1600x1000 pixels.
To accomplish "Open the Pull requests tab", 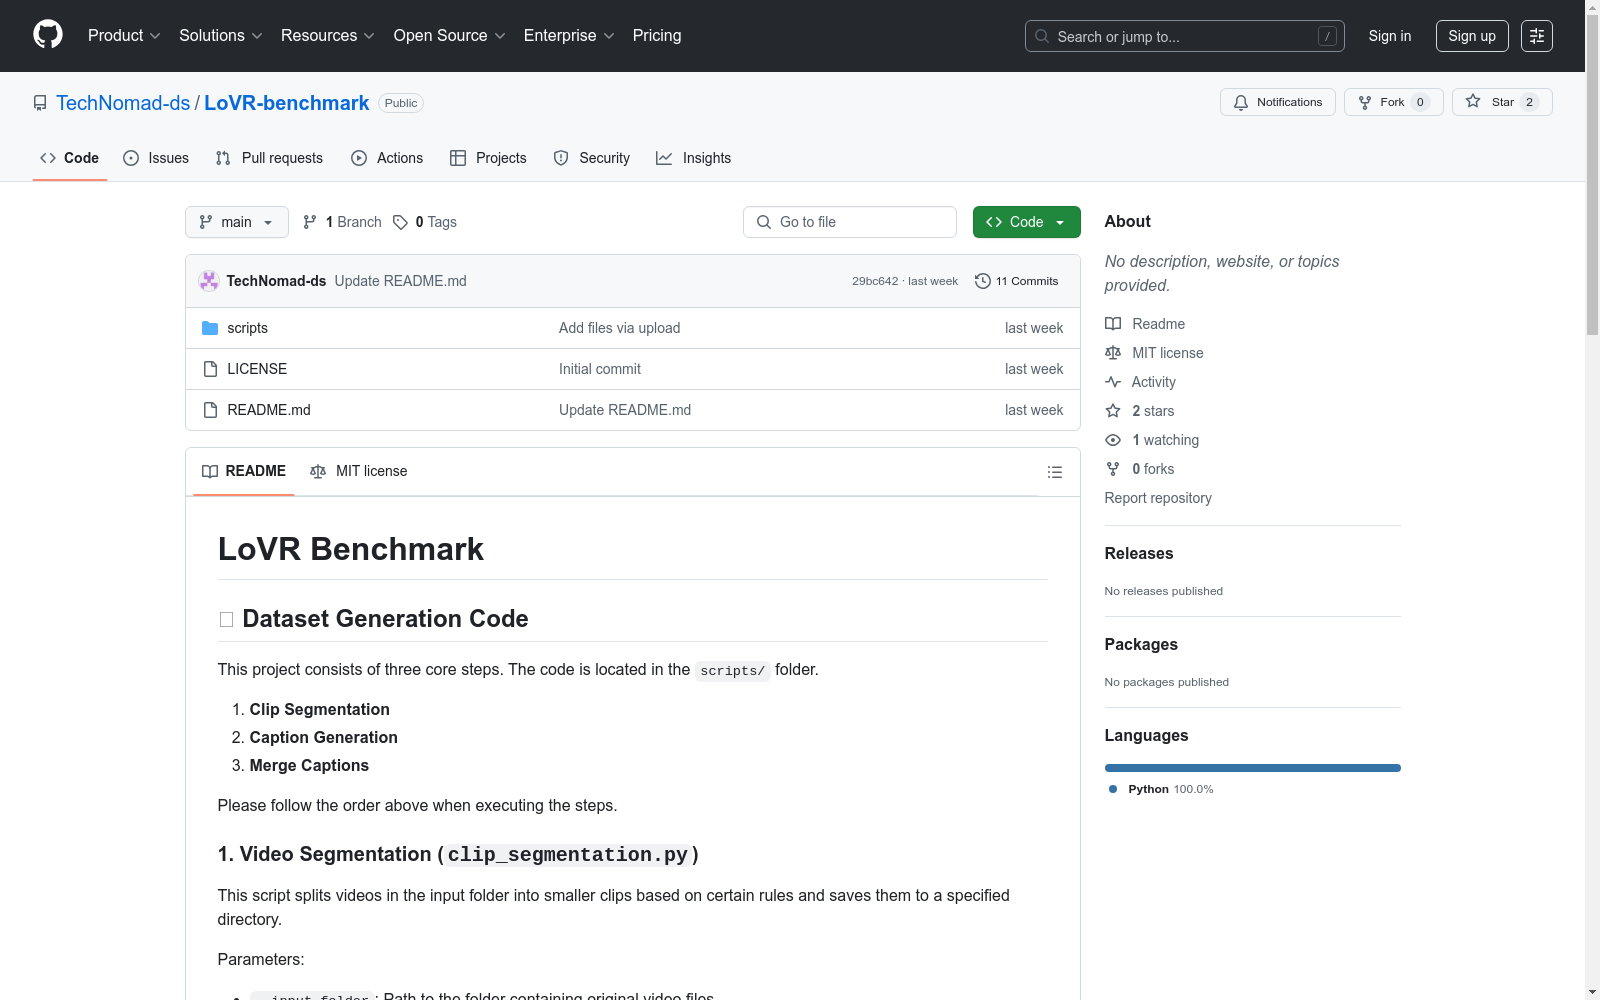I will click(269, 158).
